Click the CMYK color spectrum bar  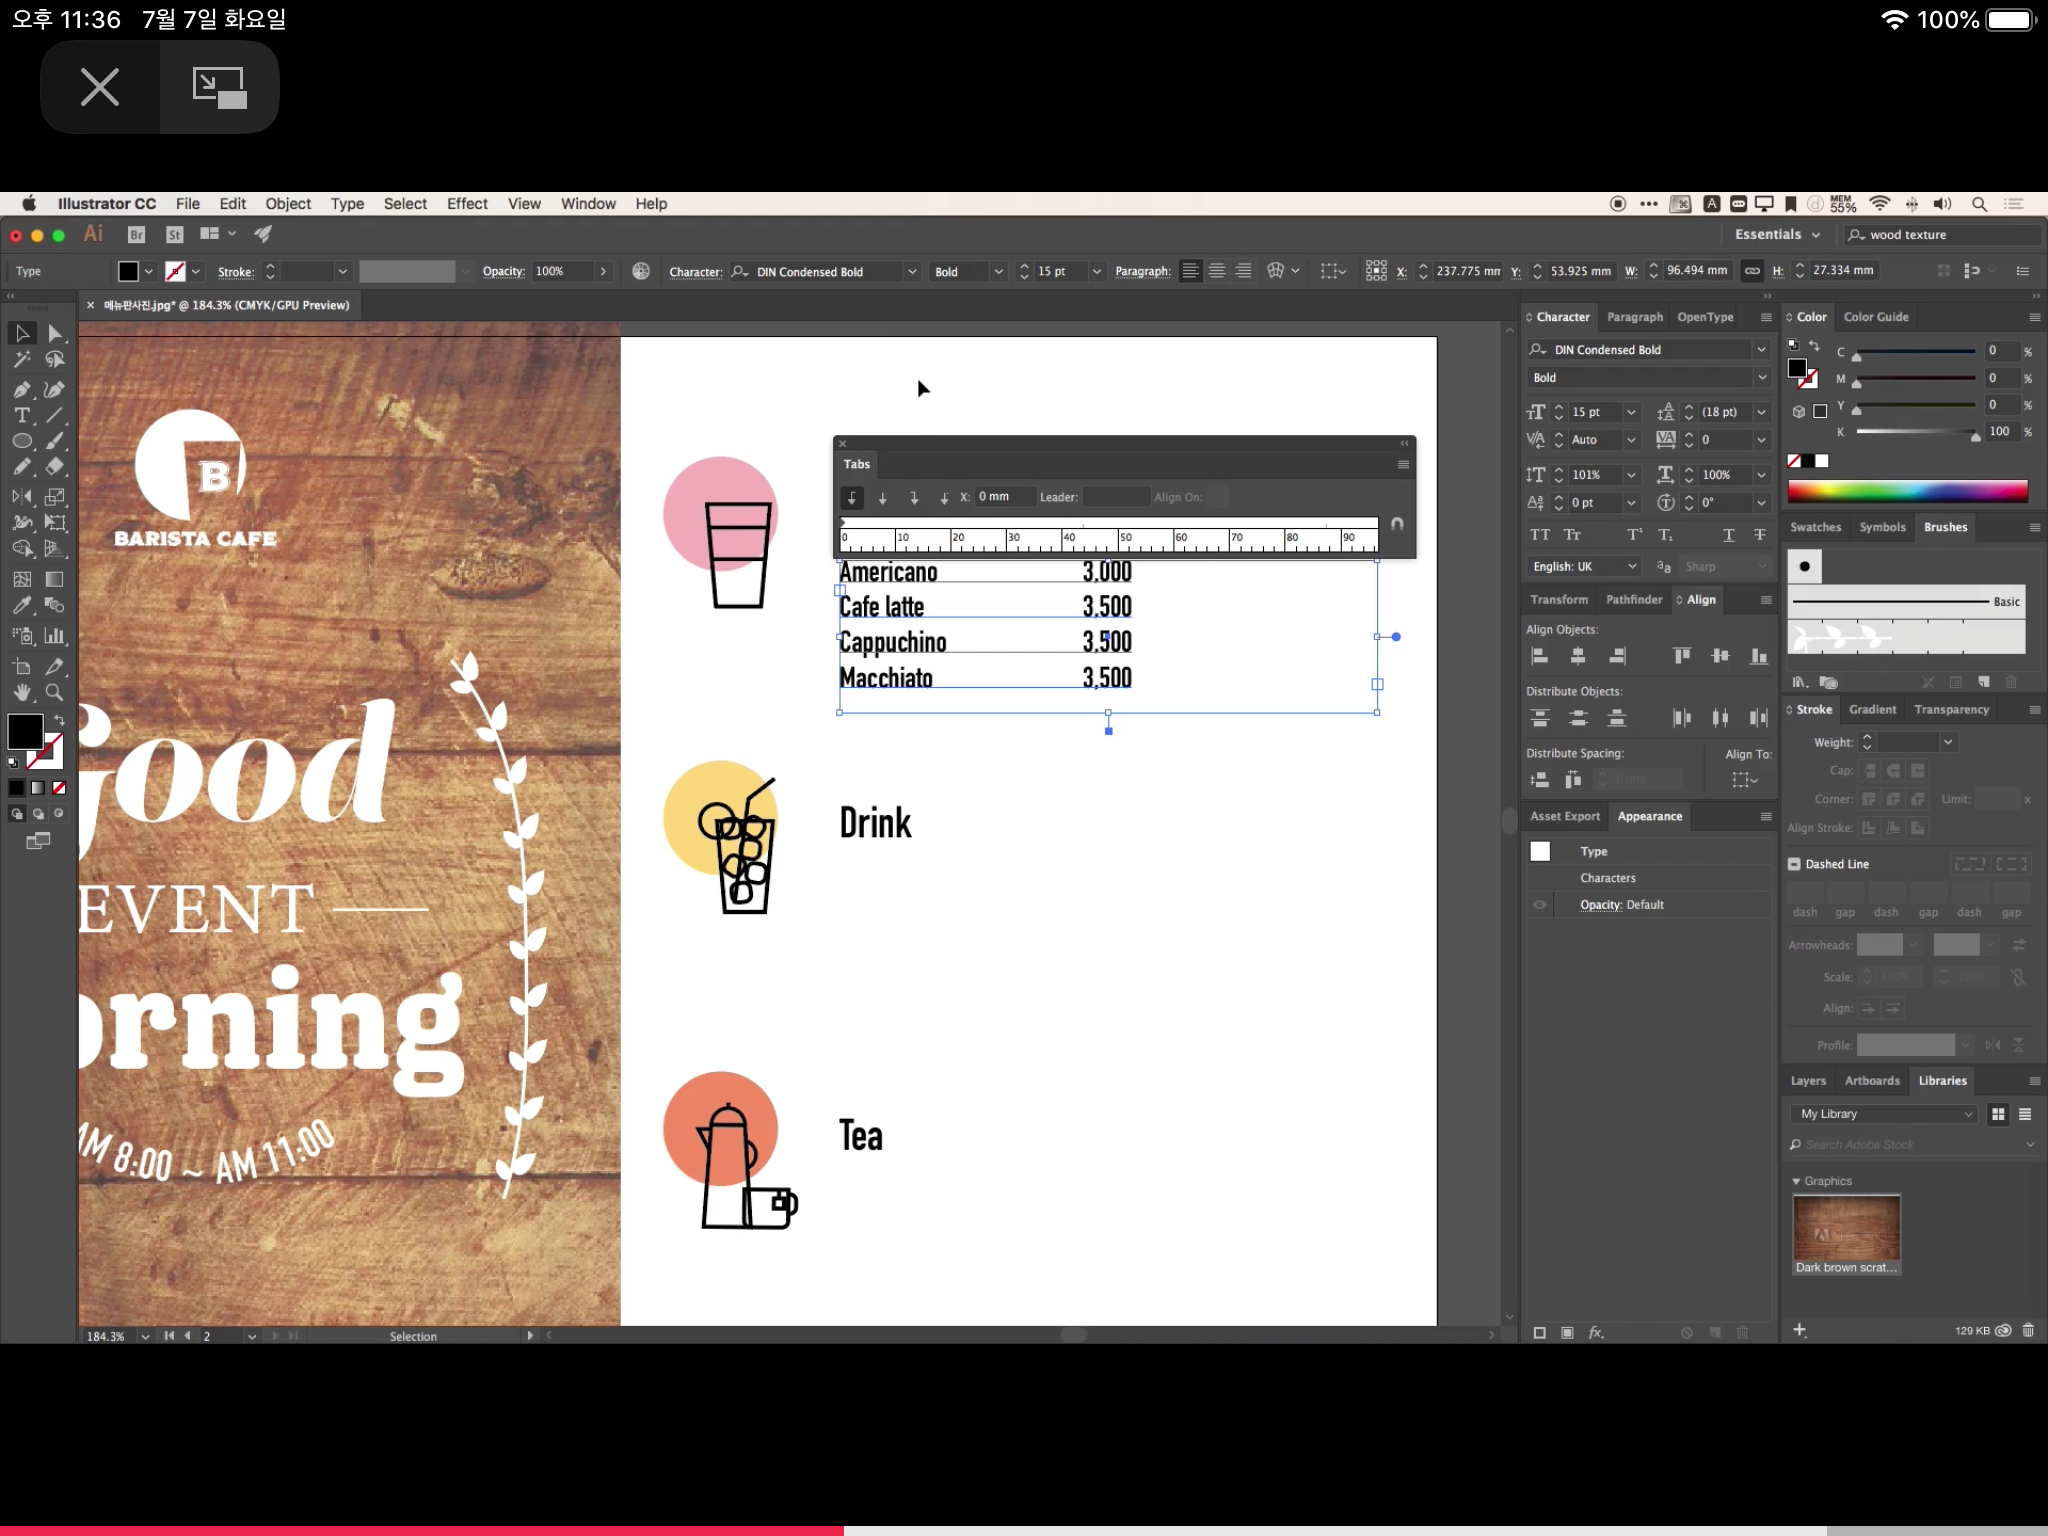coord(1907,490)
